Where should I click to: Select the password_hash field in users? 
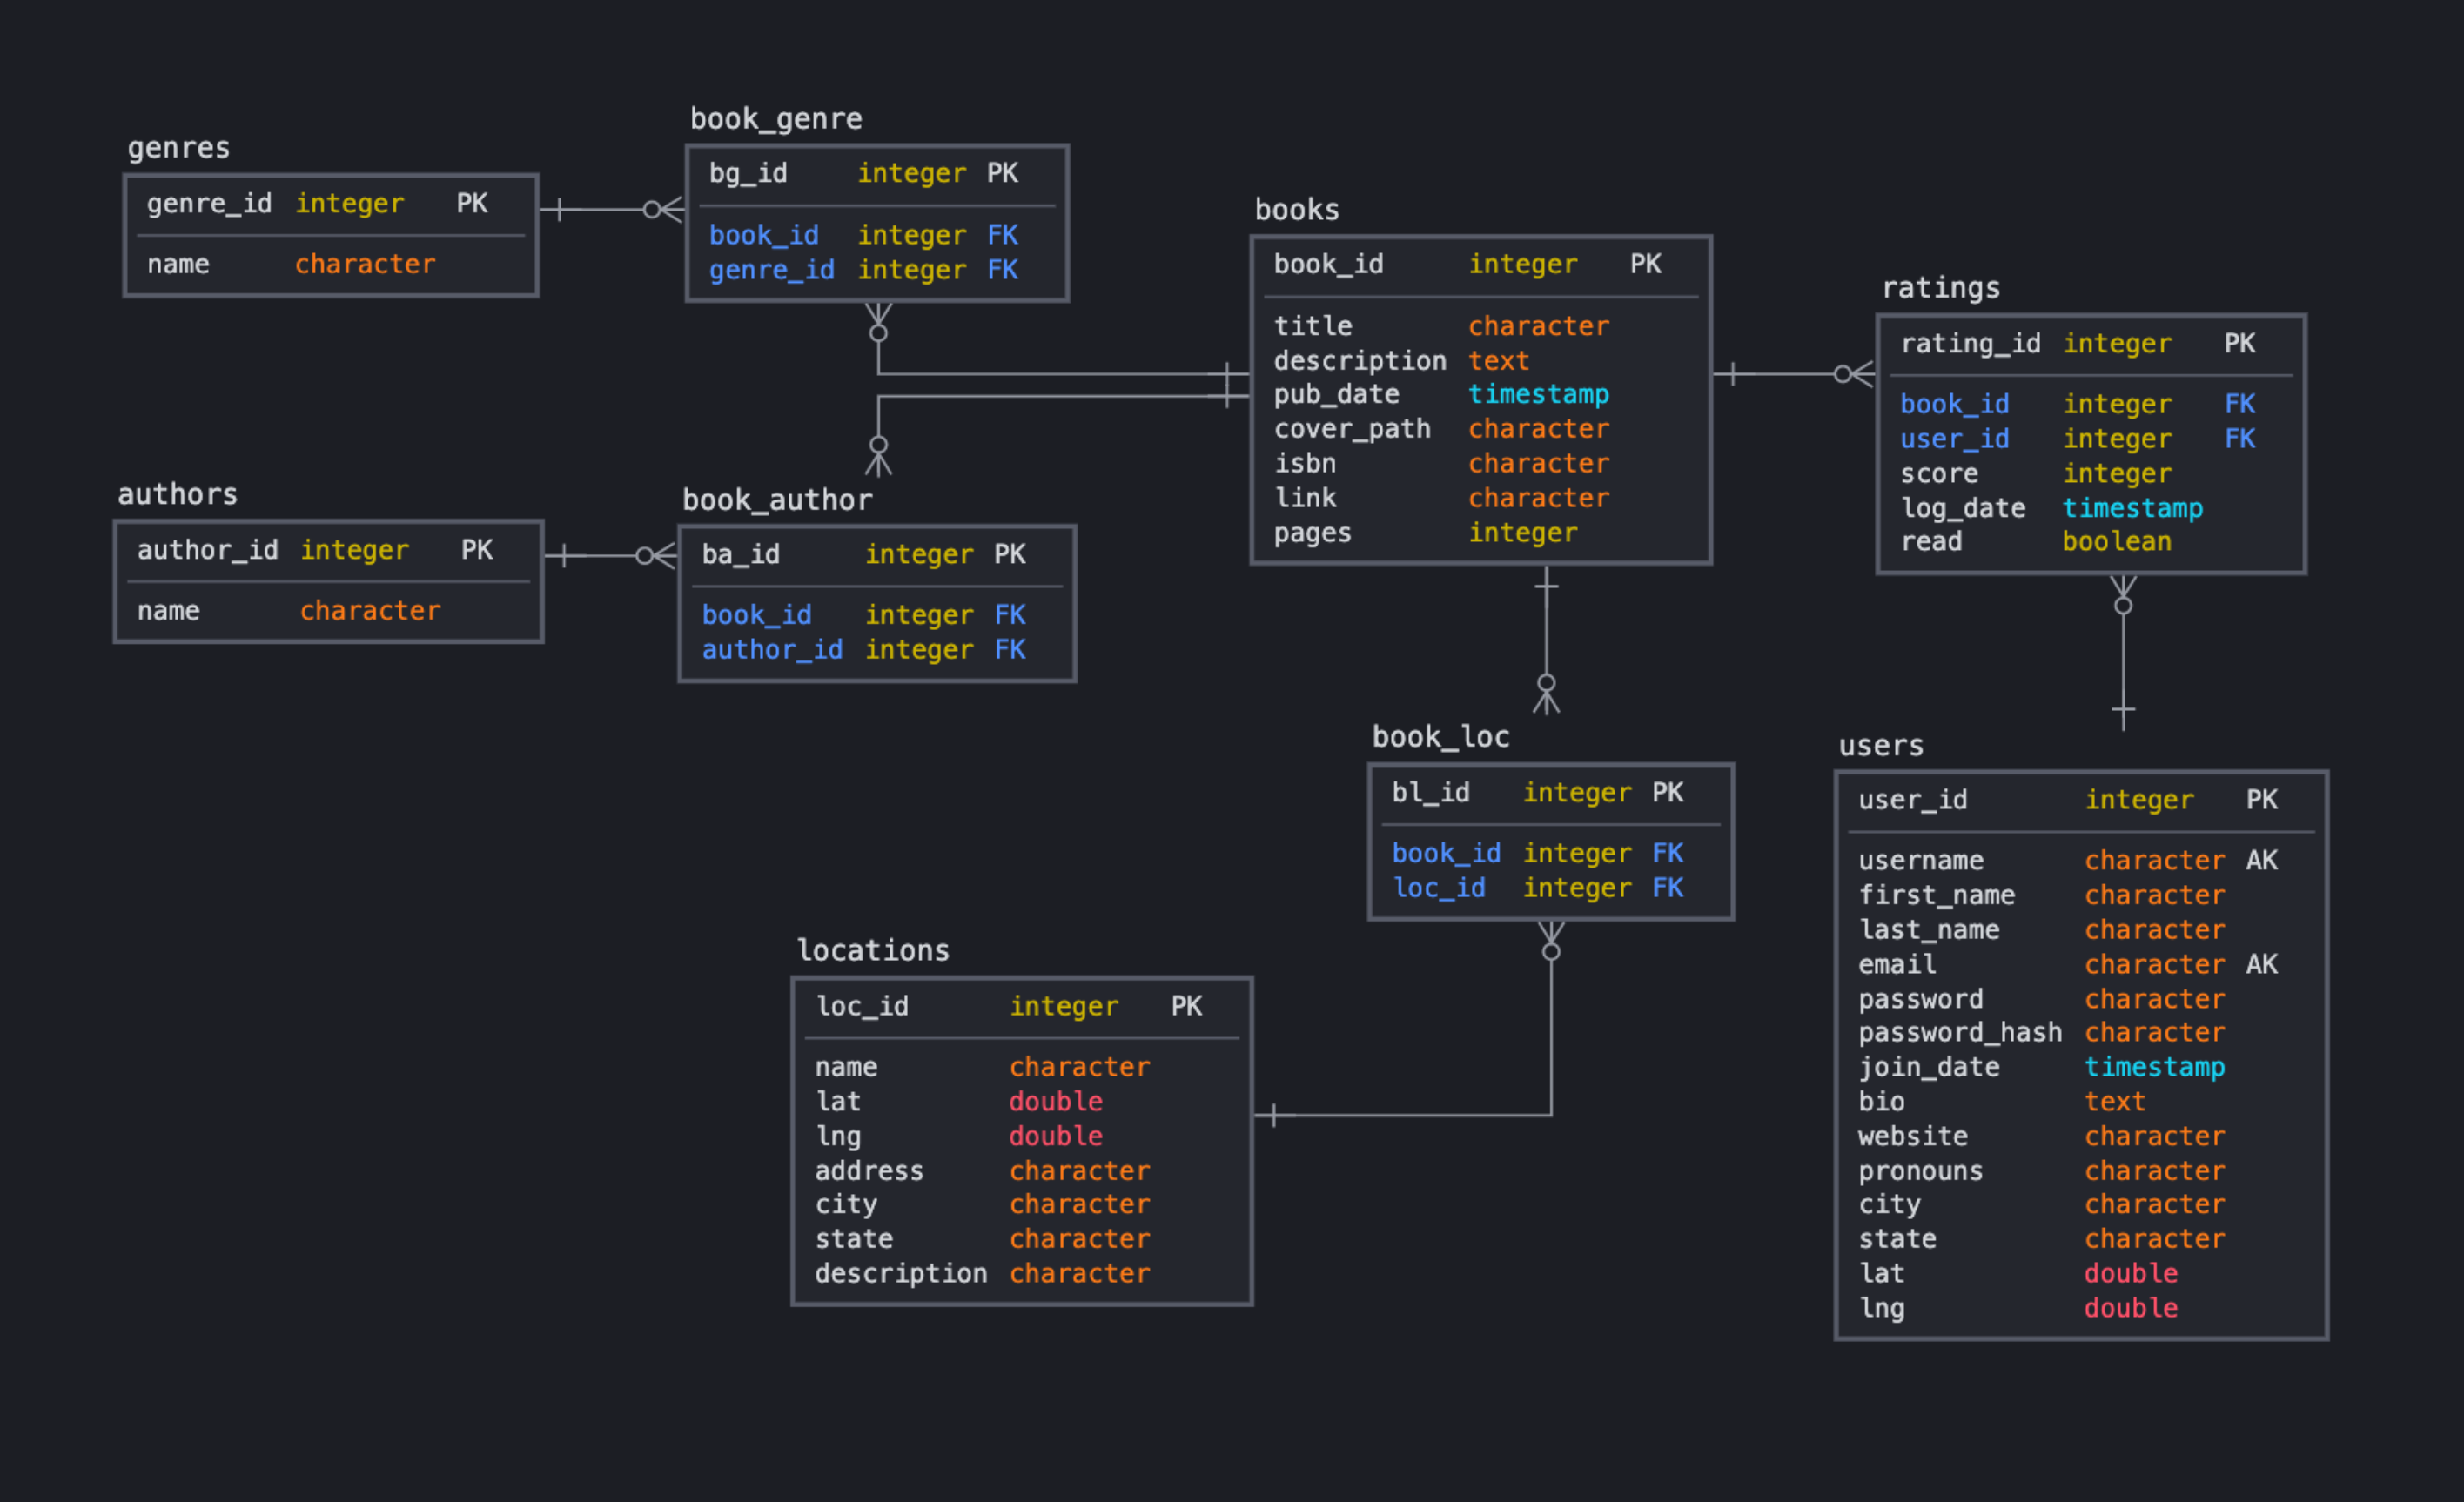(1959, 1032)
